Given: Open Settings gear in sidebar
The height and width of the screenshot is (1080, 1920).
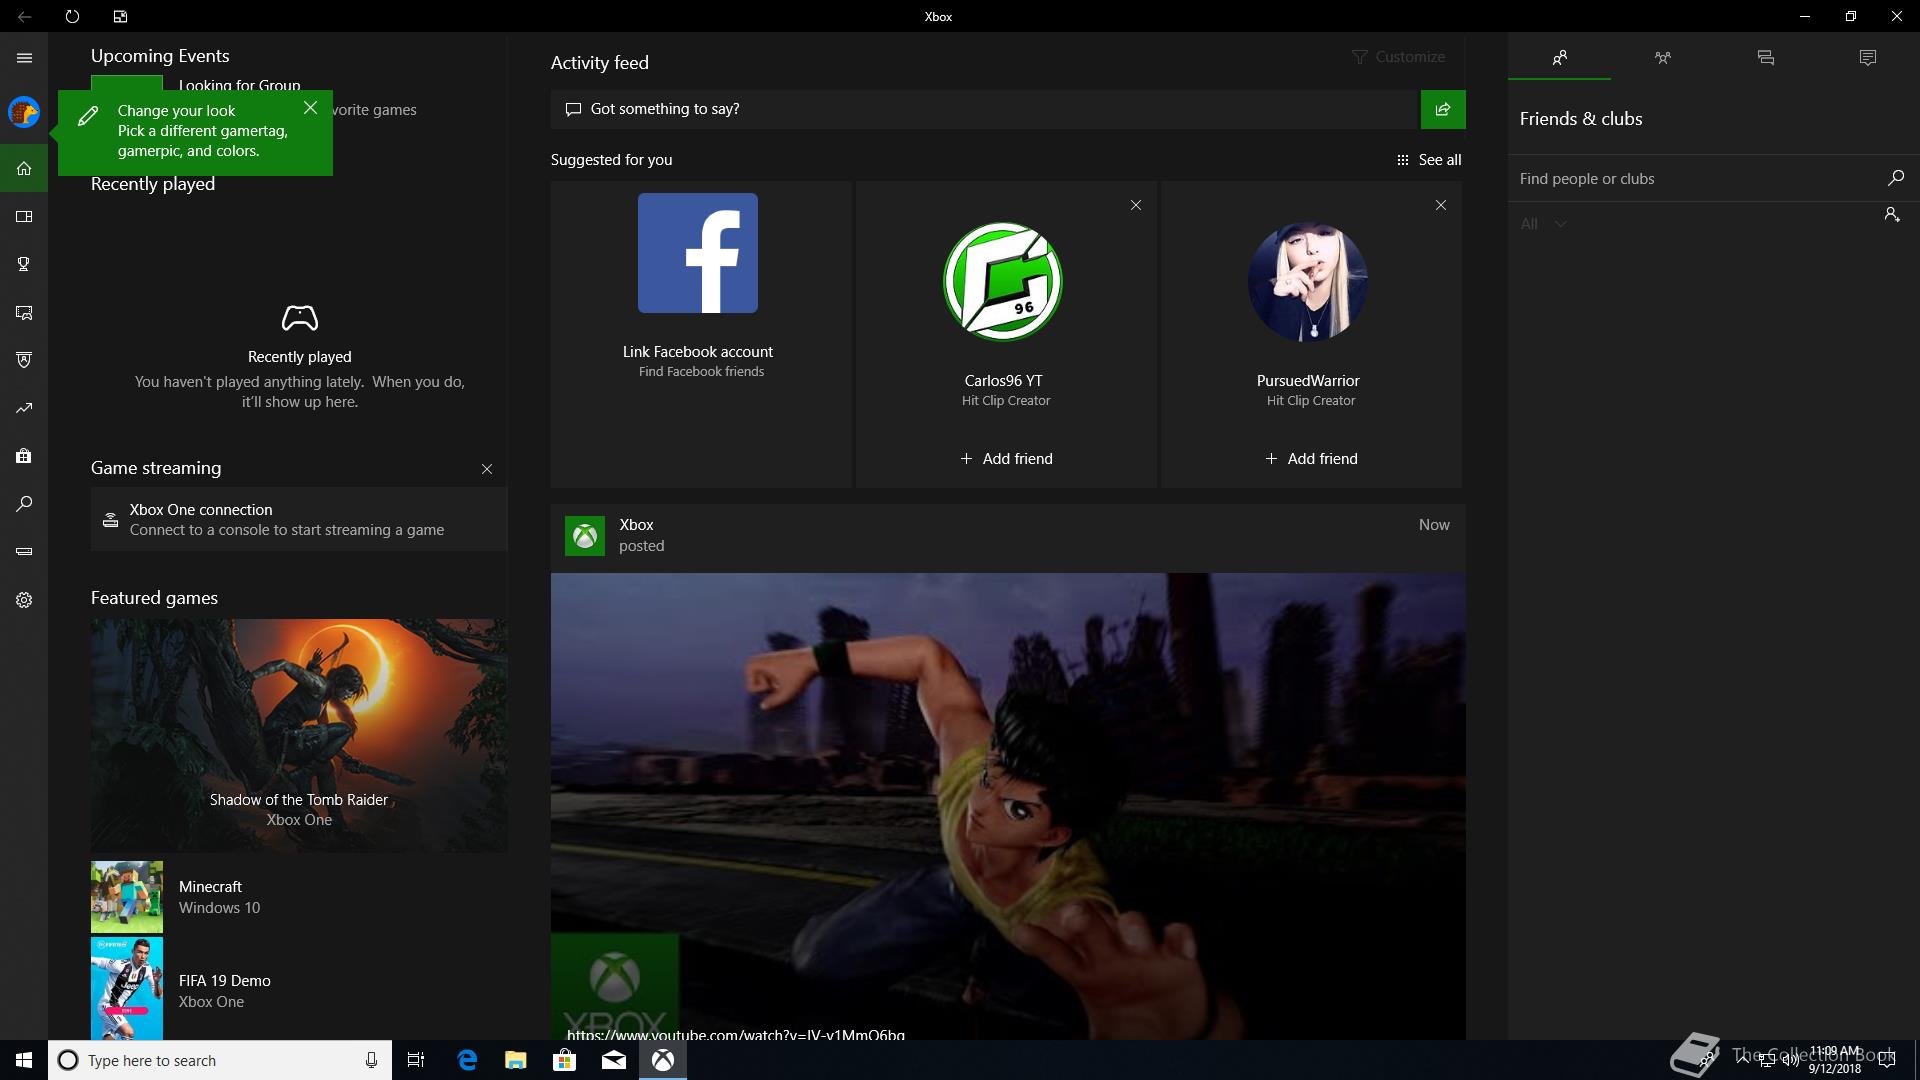Looking at the screenshot, I should pos(24,600).
